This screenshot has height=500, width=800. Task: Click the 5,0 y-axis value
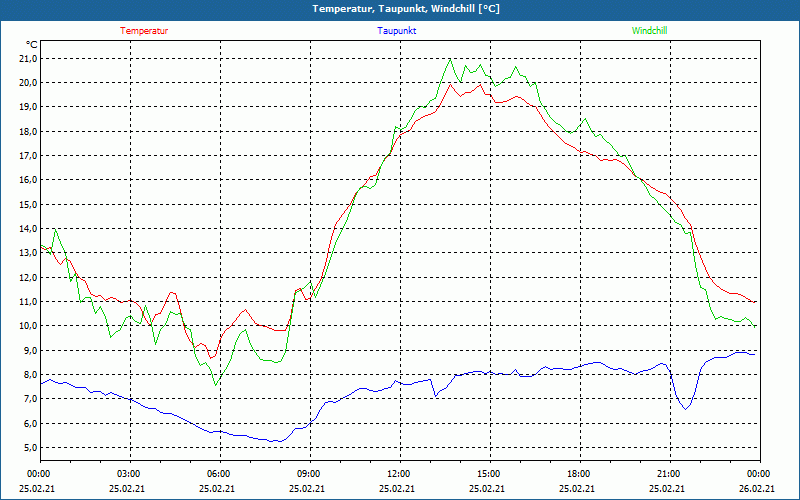point(31,447)
